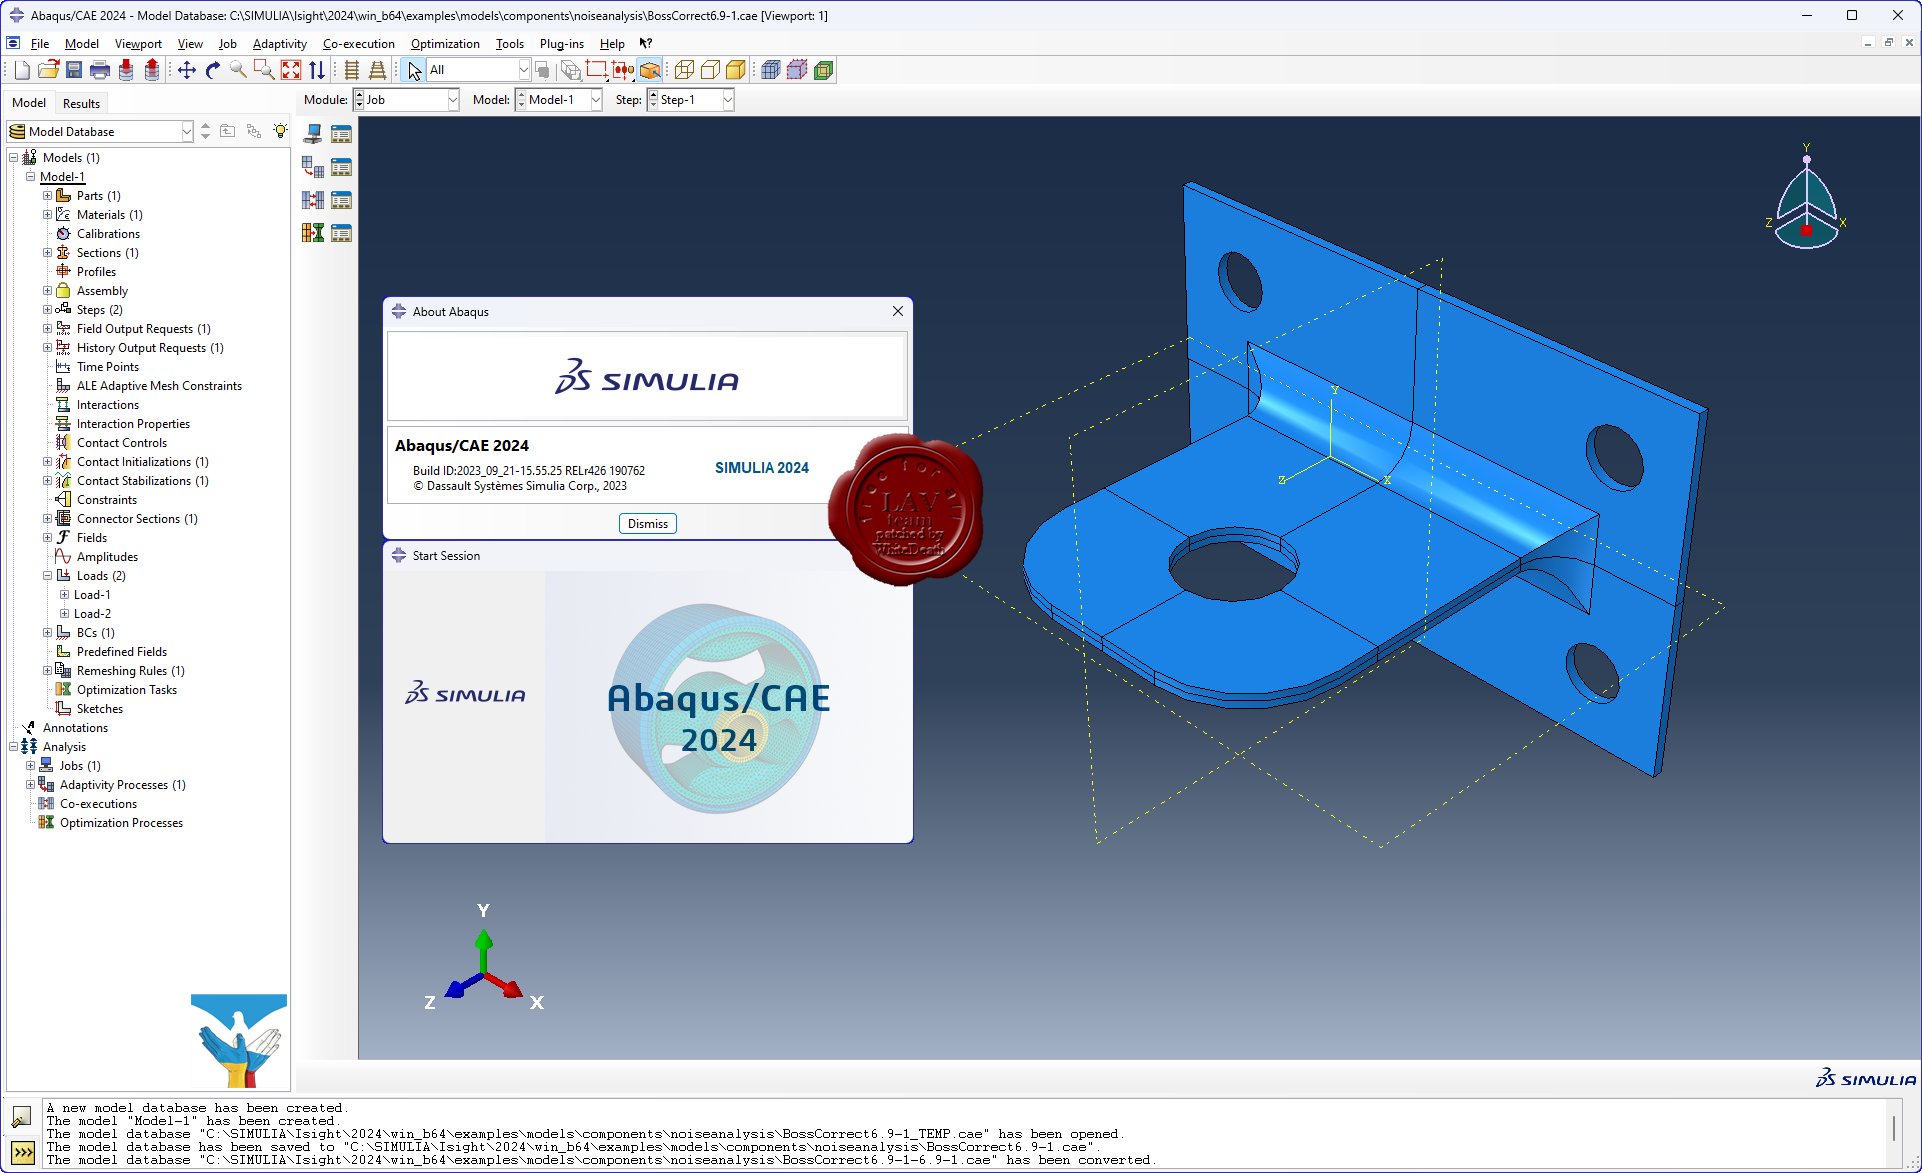Toggle the lightbulb filter in model tree
The image size is (1922, 1173).
coord(280,131)
